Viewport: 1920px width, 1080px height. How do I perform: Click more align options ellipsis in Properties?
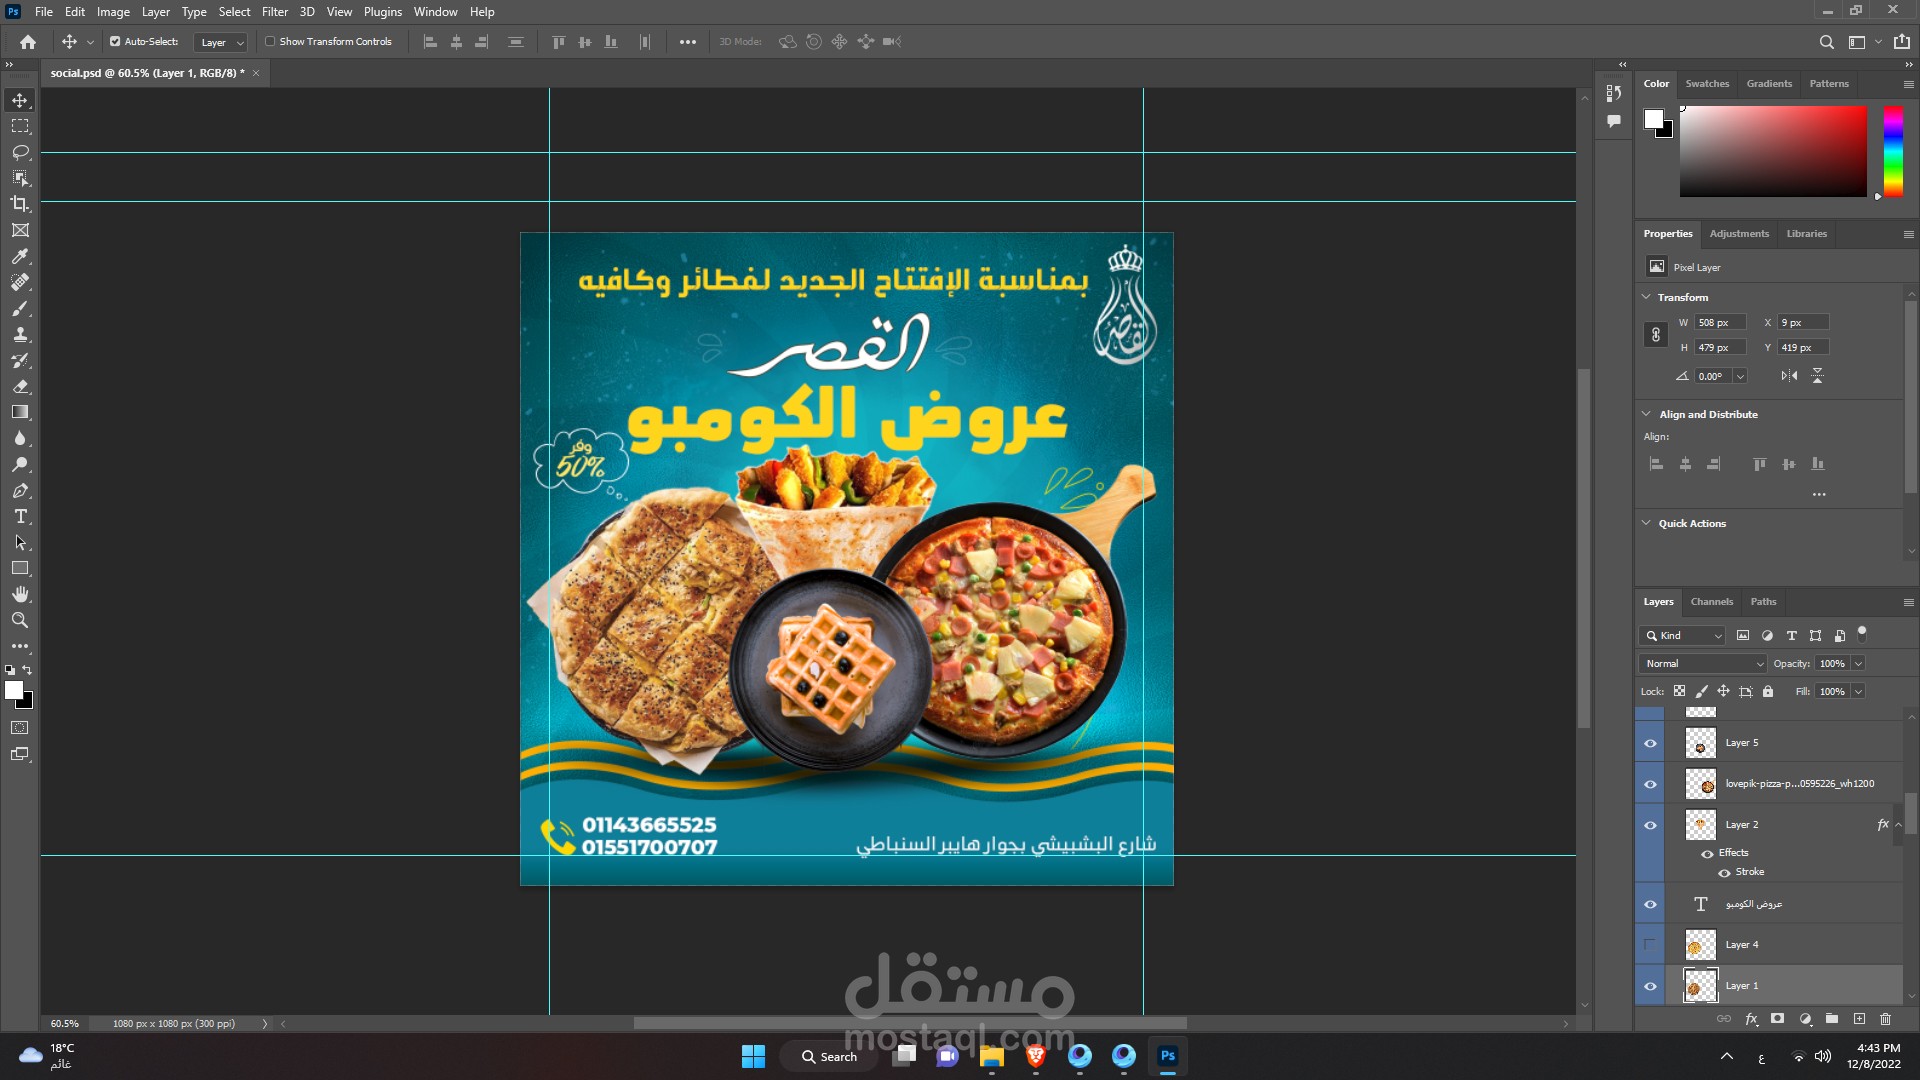(x=1819, y=494)
